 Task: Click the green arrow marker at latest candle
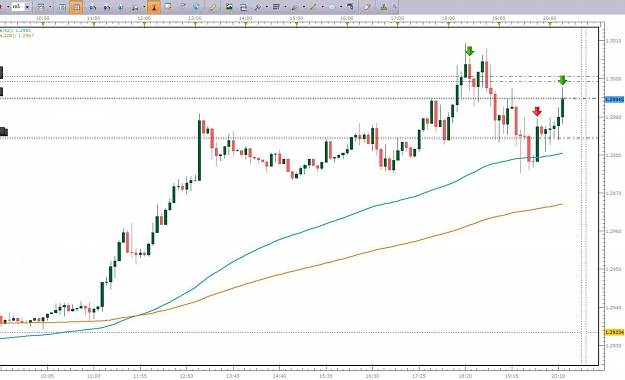click(x=562, y=80)
